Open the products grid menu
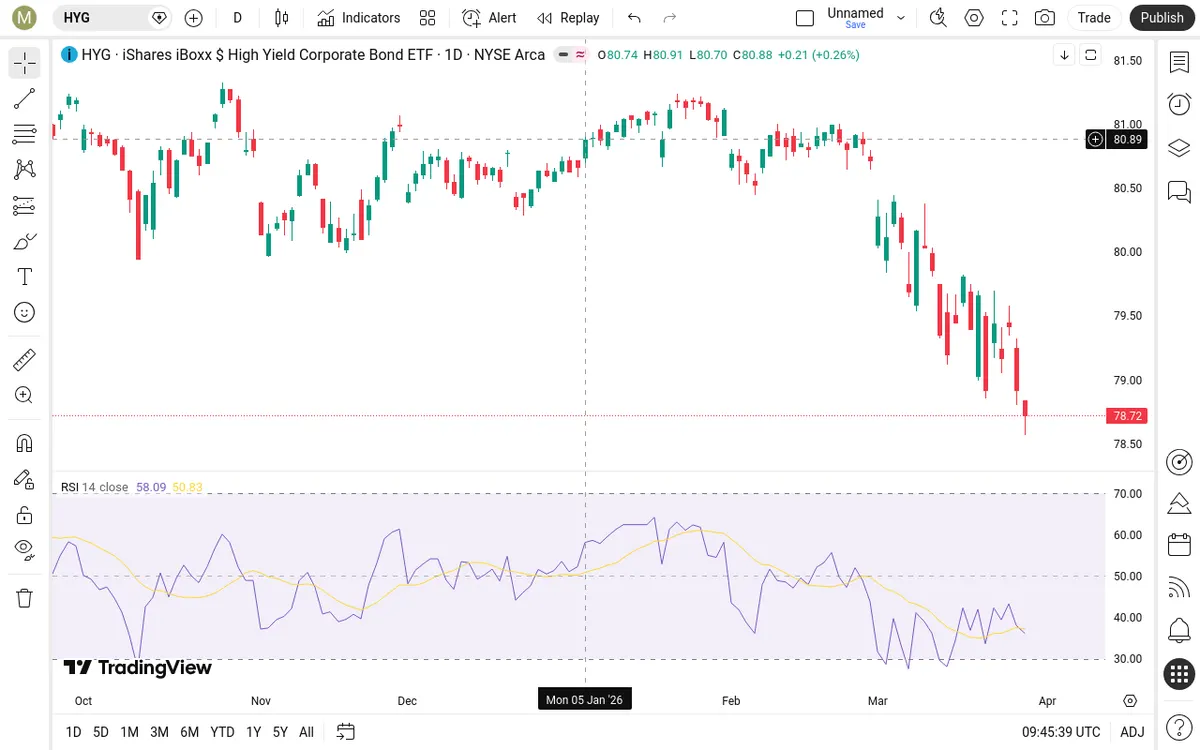Screen dimensions: 1200x750 tap(1179, 674)
